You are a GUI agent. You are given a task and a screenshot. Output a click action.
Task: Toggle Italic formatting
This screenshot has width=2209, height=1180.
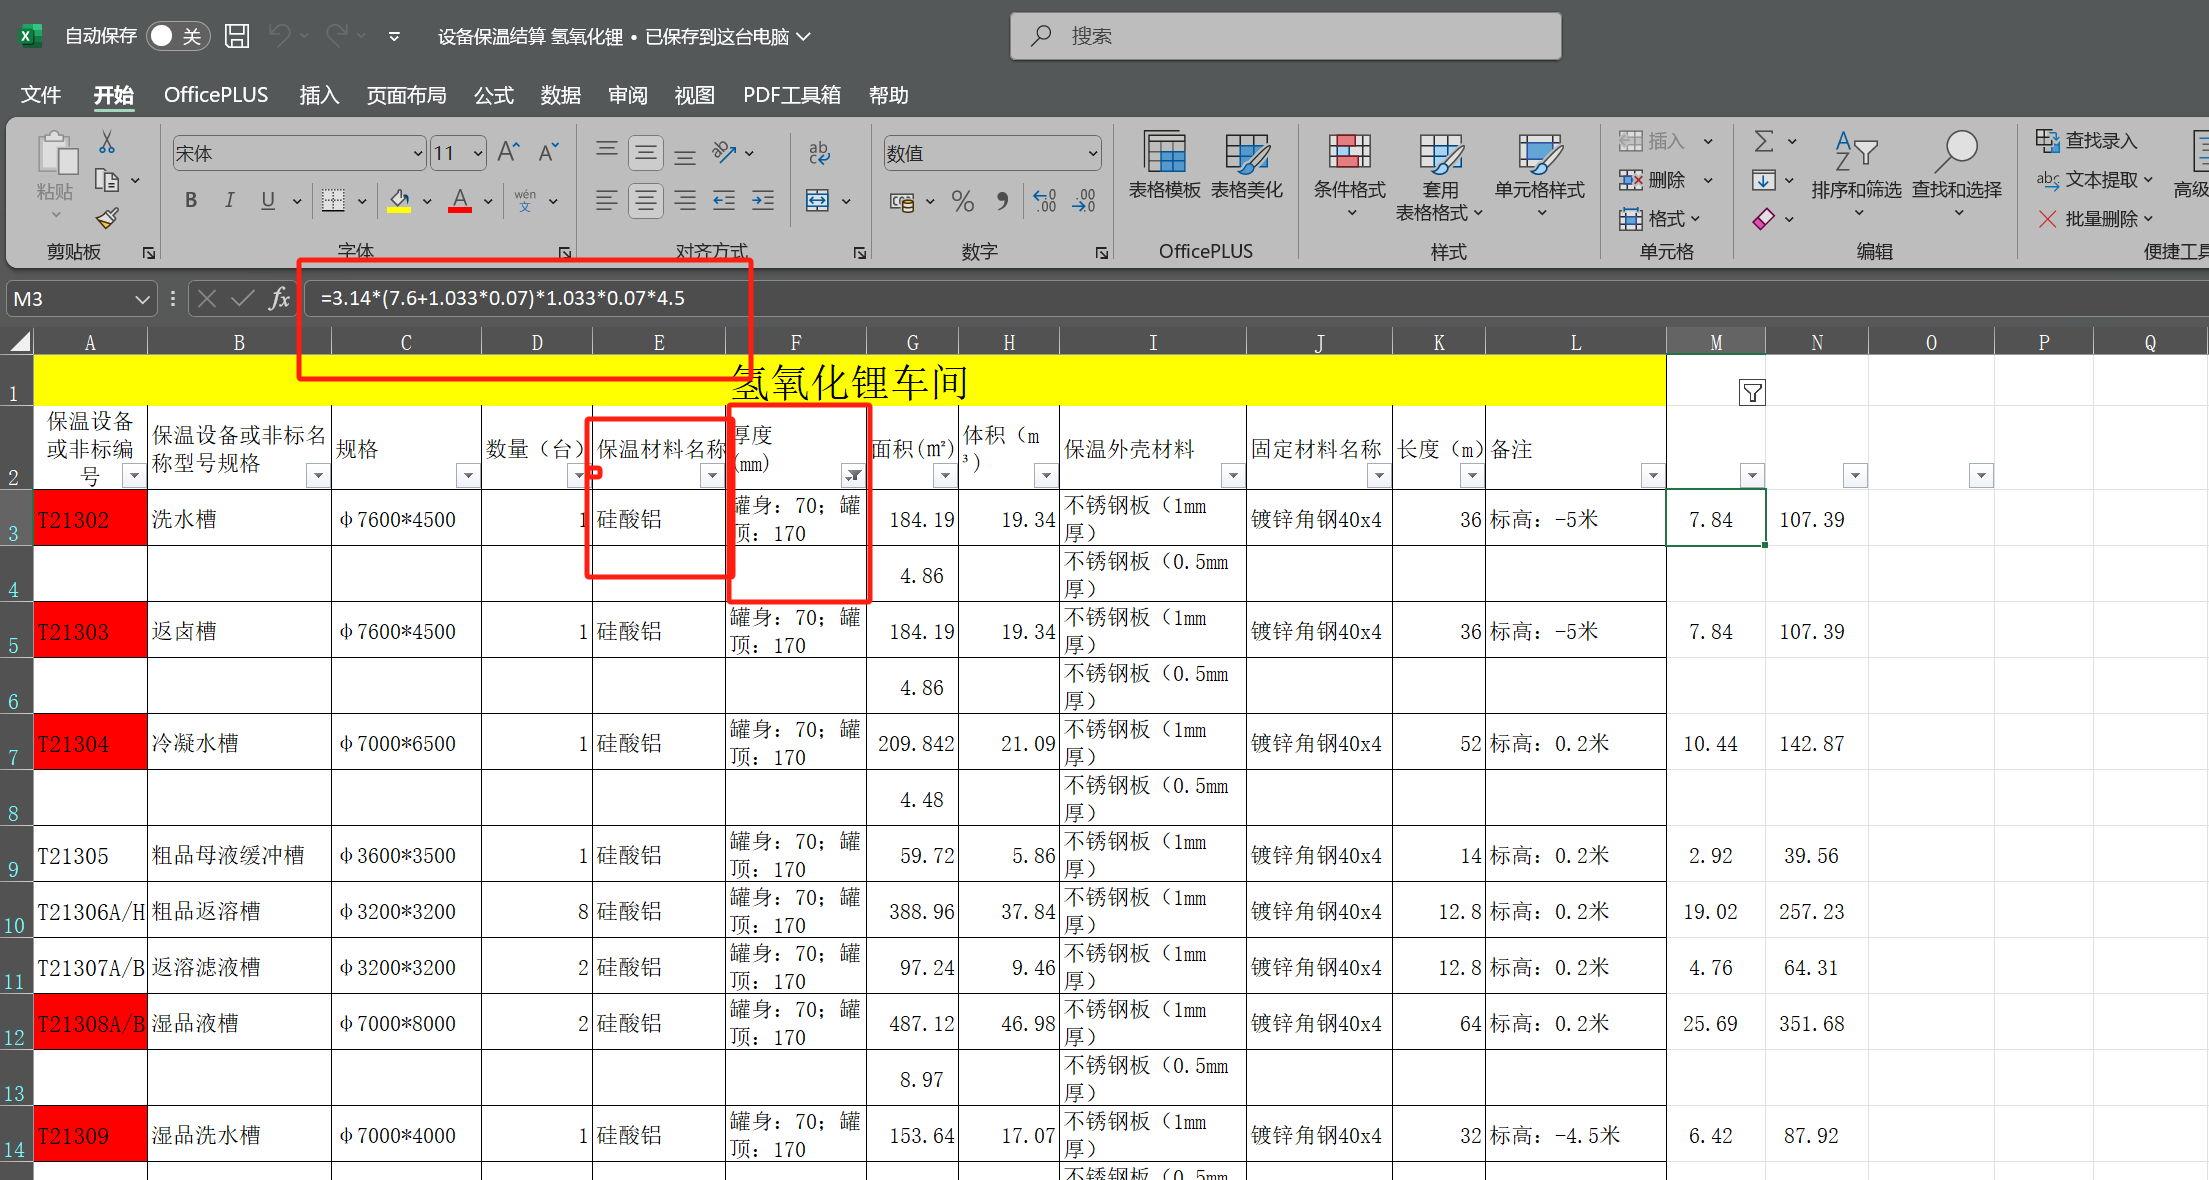[229, 200]
